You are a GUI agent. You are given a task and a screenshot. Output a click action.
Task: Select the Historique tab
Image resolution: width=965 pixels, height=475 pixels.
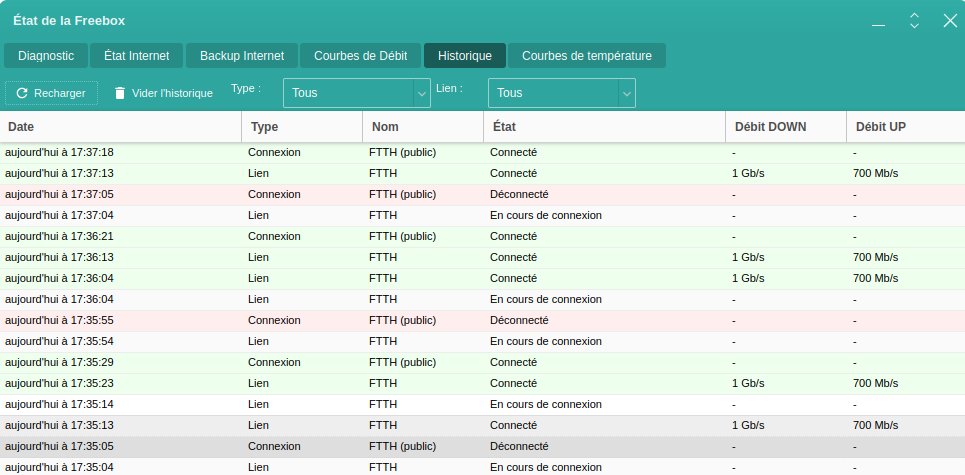coord(465,56)
